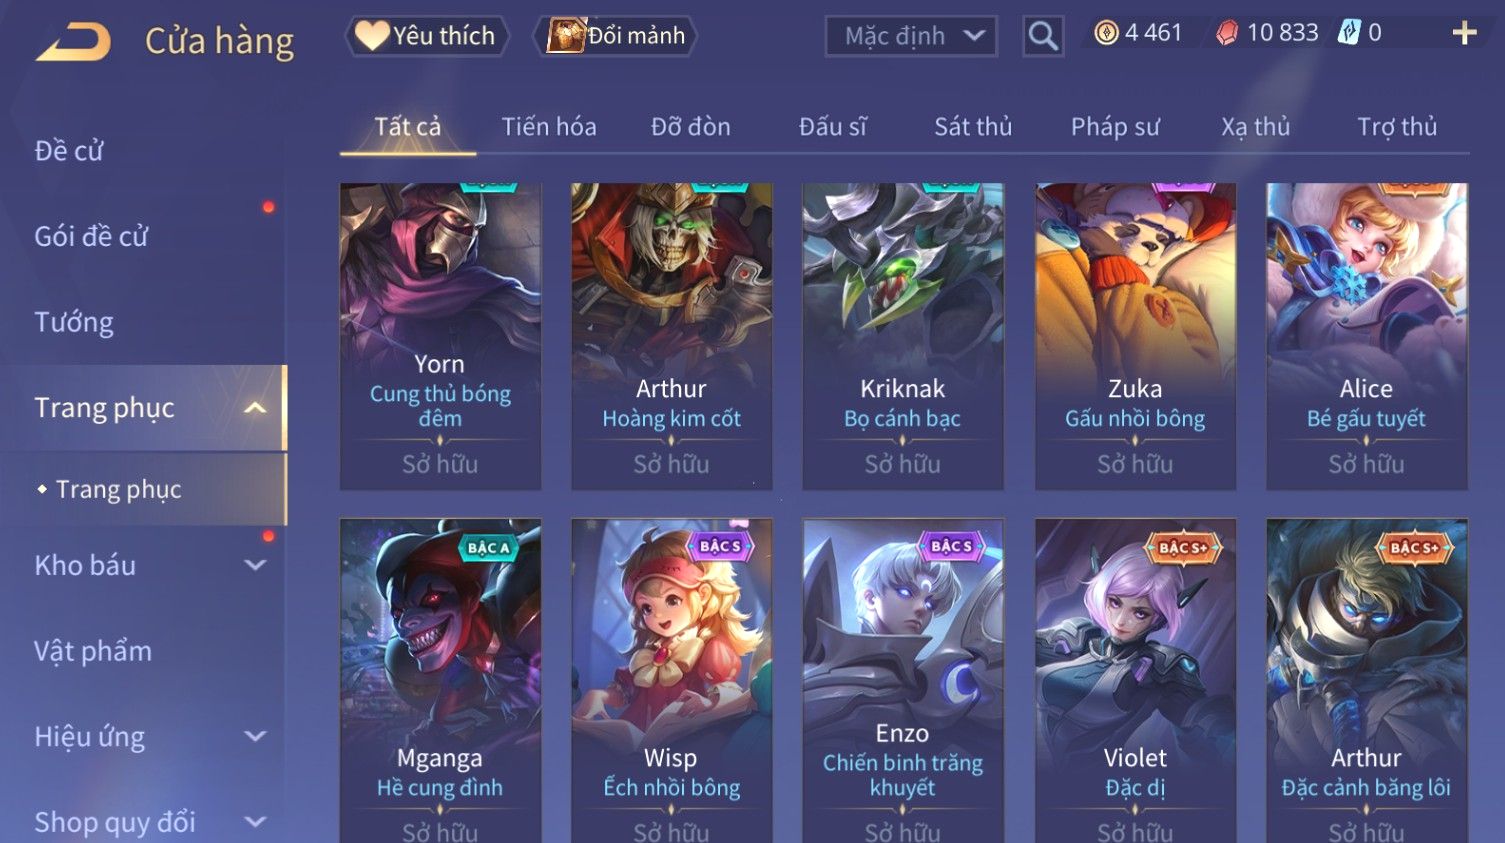Click the red ruby currency icon
The width and height of the screenshot is (1505, 843).
tap(1227, 33)
